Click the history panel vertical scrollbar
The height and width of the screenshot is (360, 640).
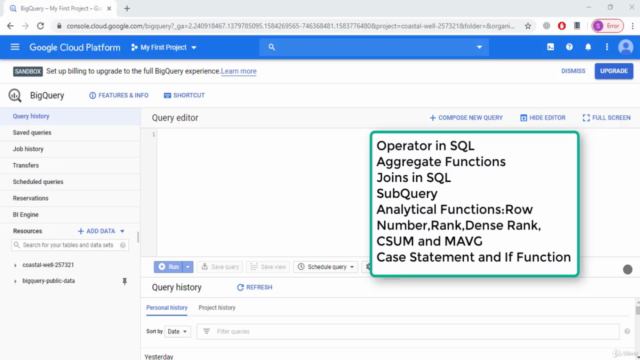click(x=638, y=310)
